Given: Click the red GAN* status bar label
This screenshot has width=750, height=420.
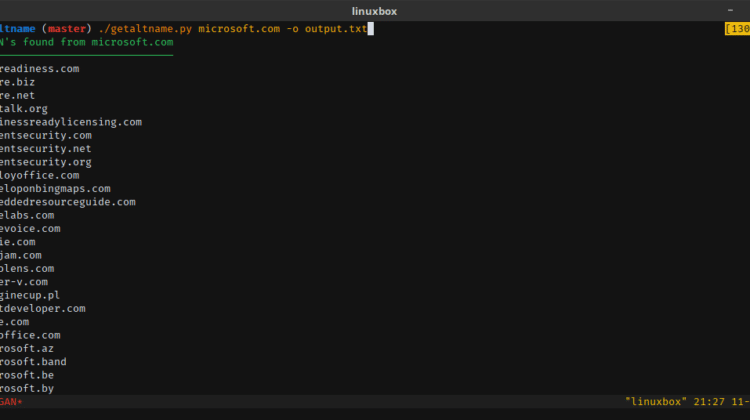Looking at the screenshot, I should 11,402.
